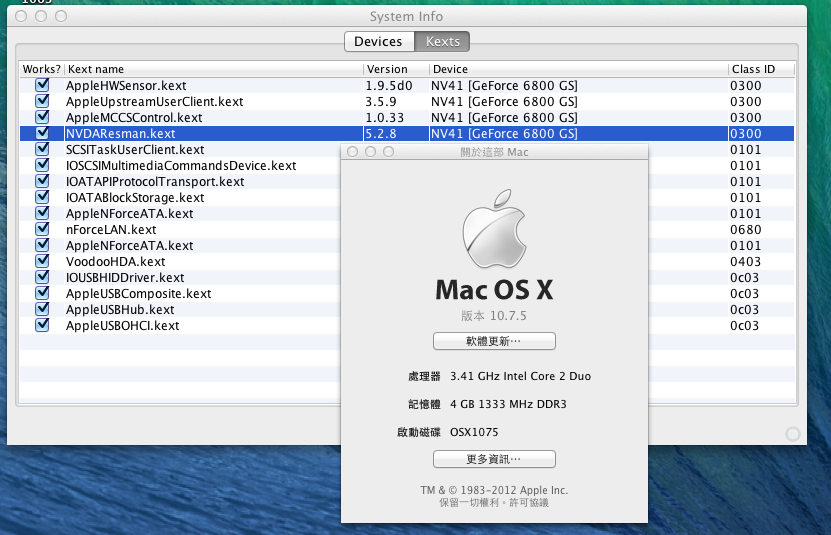The height and width of the screenshot is (535, 831).
Task: Select the IOATAPIProtocolTransport.kext row name
Action: (155, 182)
